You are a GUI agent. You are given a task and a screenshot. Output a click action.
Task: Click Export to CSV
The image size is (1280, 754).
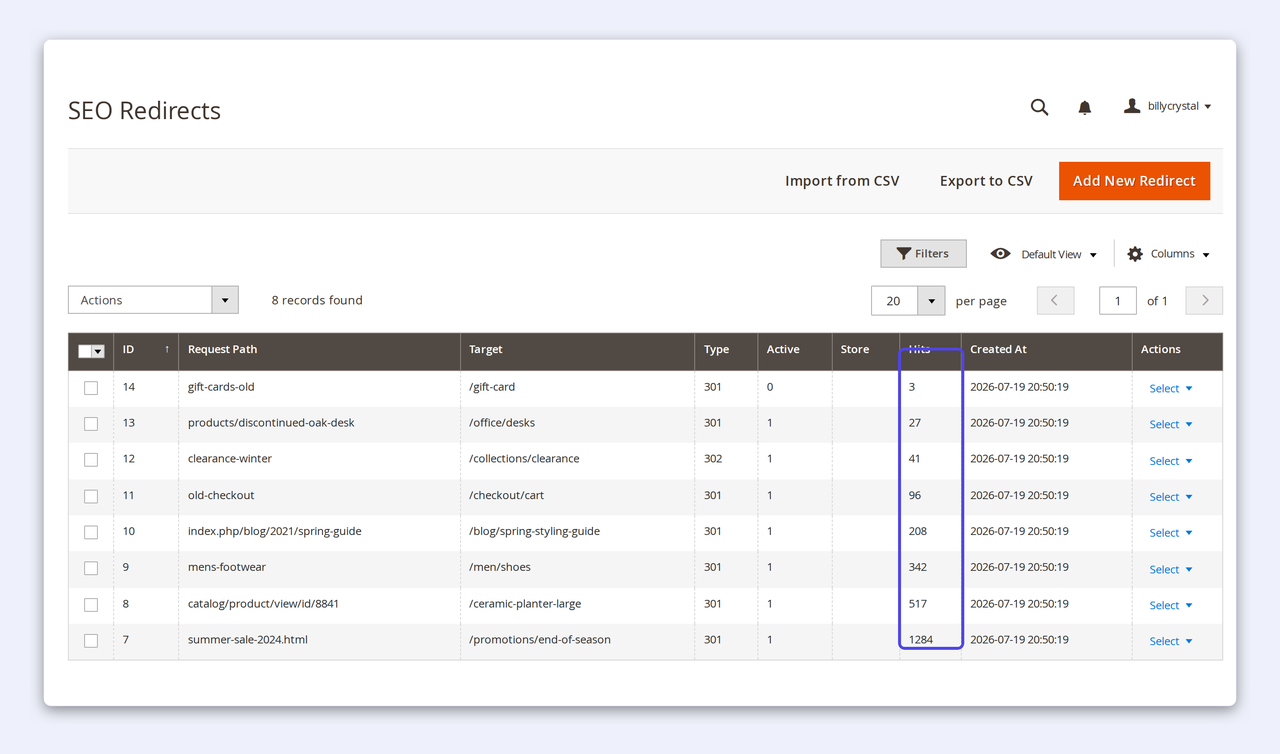(x=986, y=181)
